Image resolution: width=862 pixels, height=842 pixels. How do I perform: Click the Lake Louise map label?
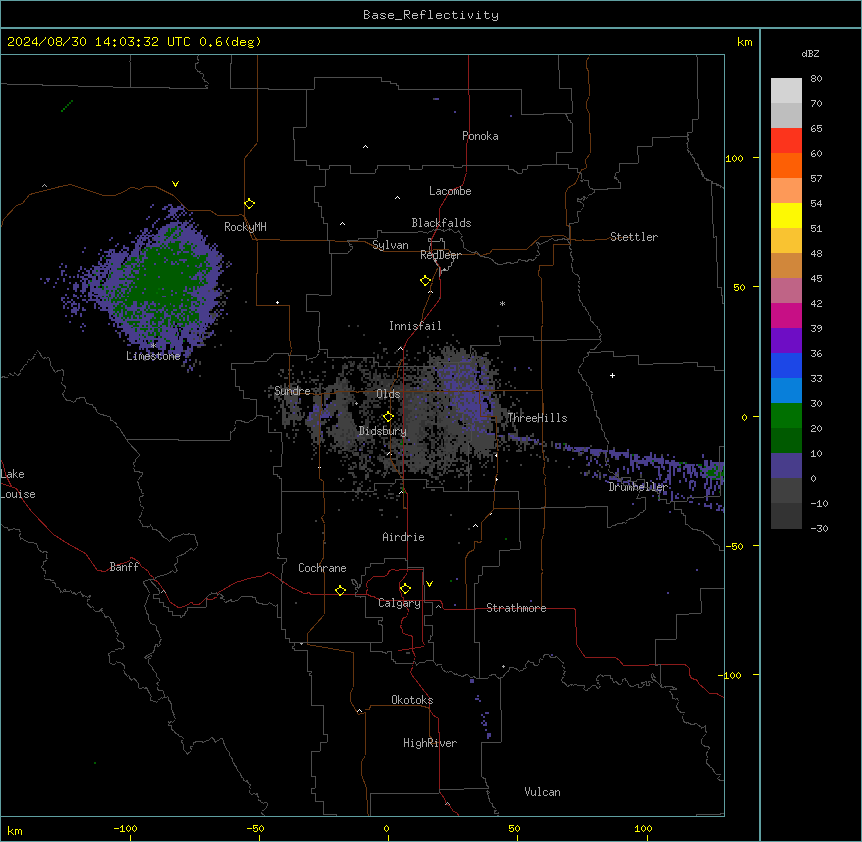click(x=18, y=484)
